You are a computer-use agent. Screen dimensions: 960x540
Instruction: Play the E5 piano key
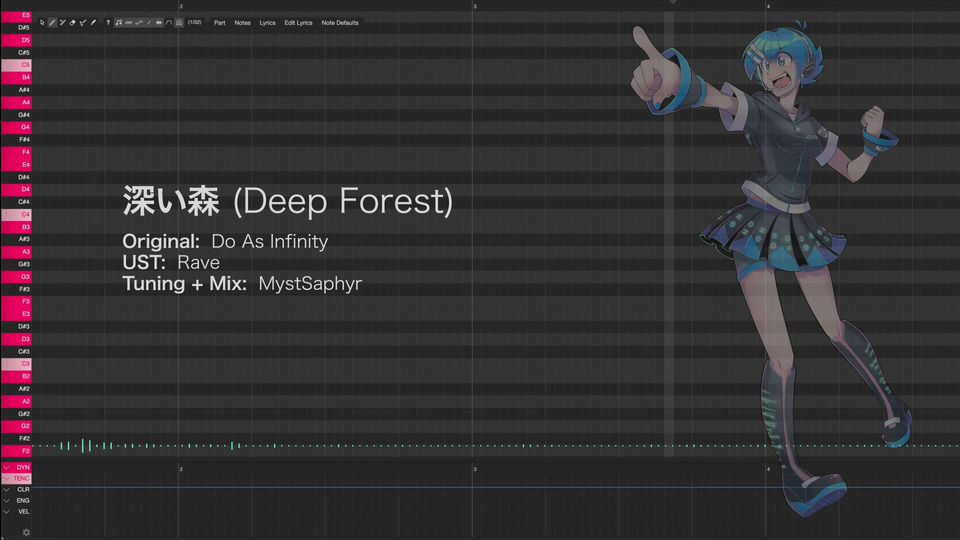pos(16,15)
